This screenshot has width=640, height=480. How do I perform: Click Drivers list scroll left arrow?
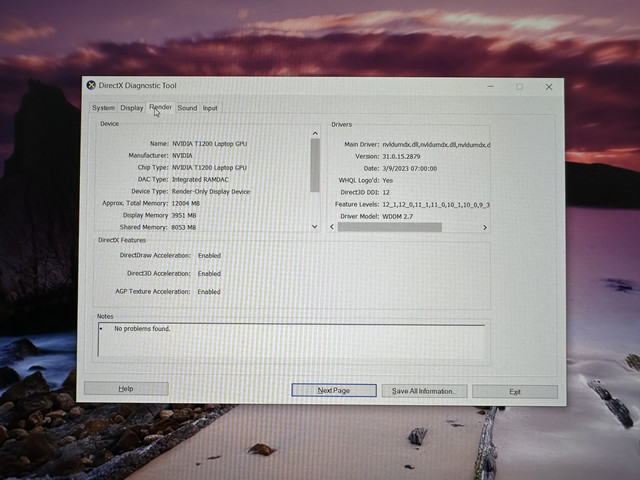(332, 227)
